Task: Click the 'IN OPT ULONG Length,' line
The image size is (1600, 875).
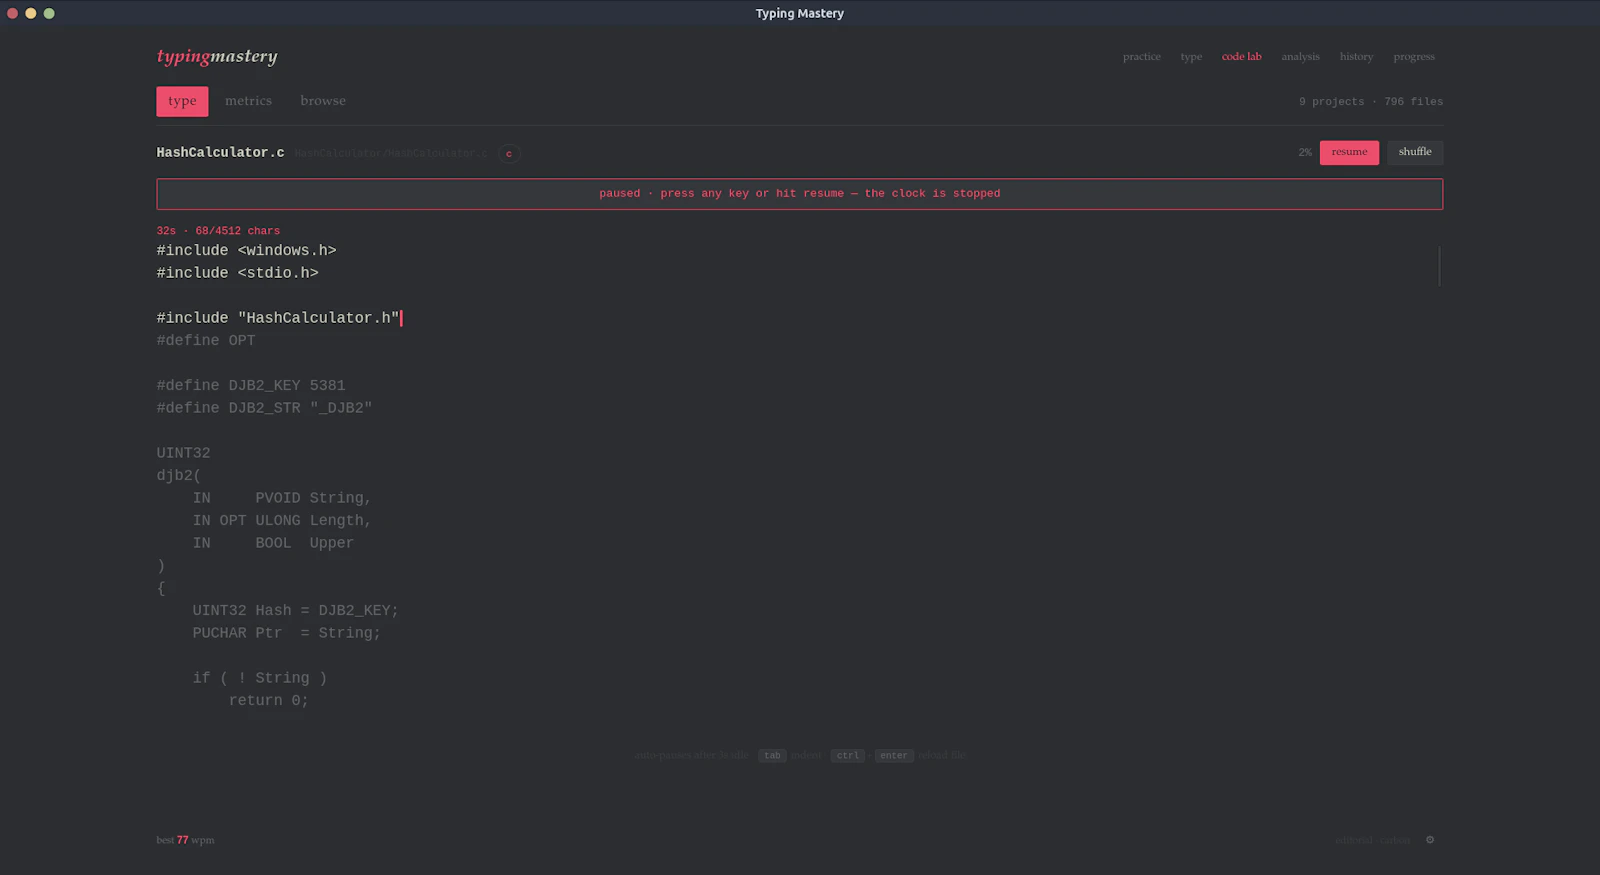Action: 282,521
